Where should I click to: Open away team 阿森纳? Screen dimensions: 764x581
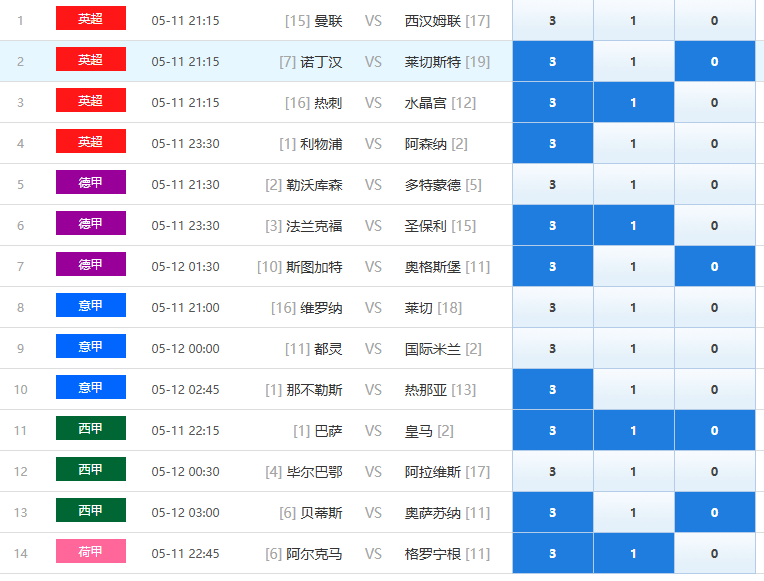coord(425,144)
